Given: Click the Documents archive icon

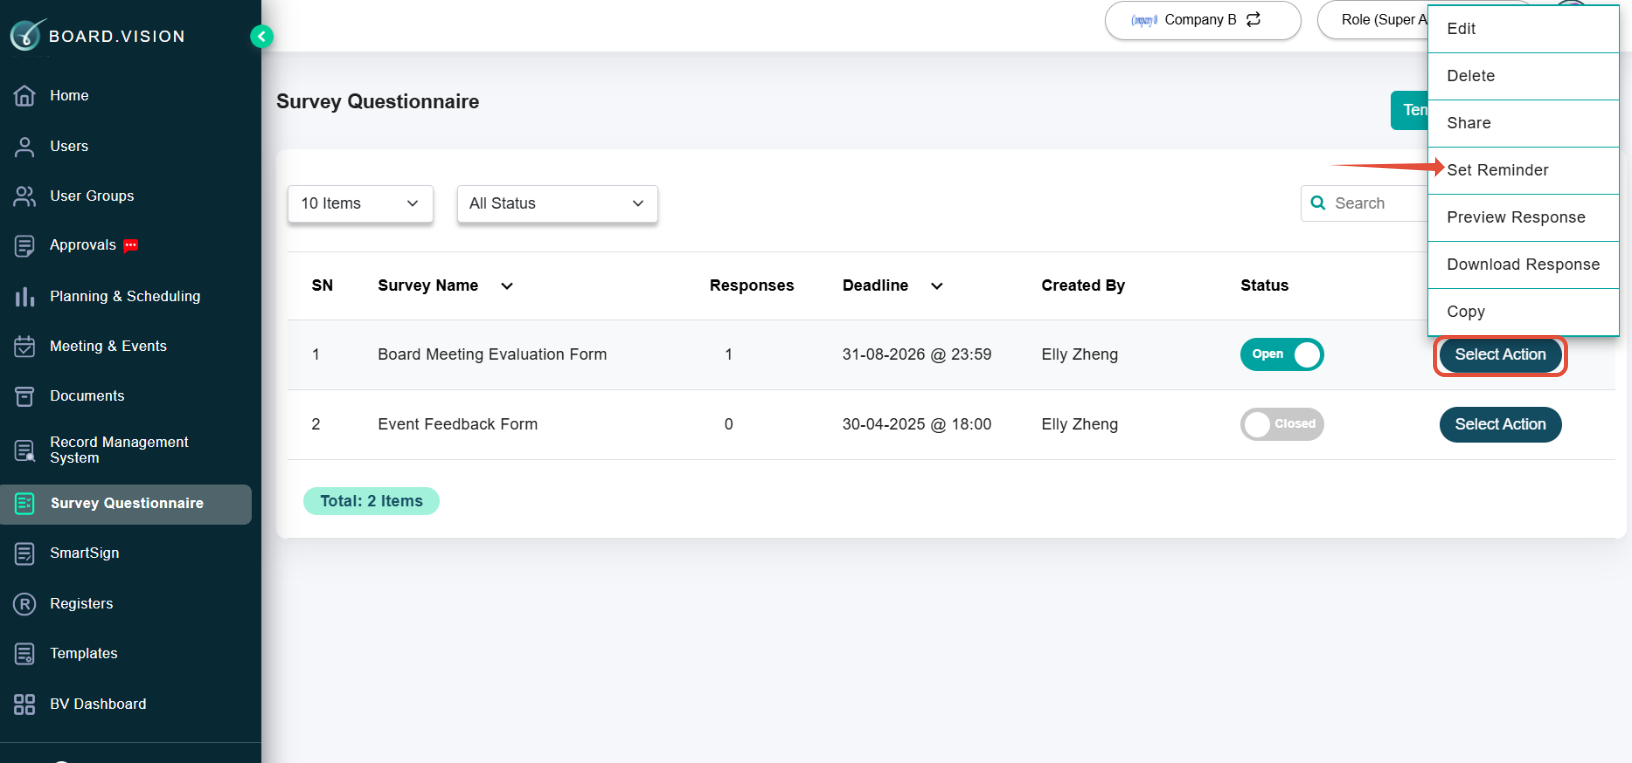Looking at the screenshot, I should point(25,396).
